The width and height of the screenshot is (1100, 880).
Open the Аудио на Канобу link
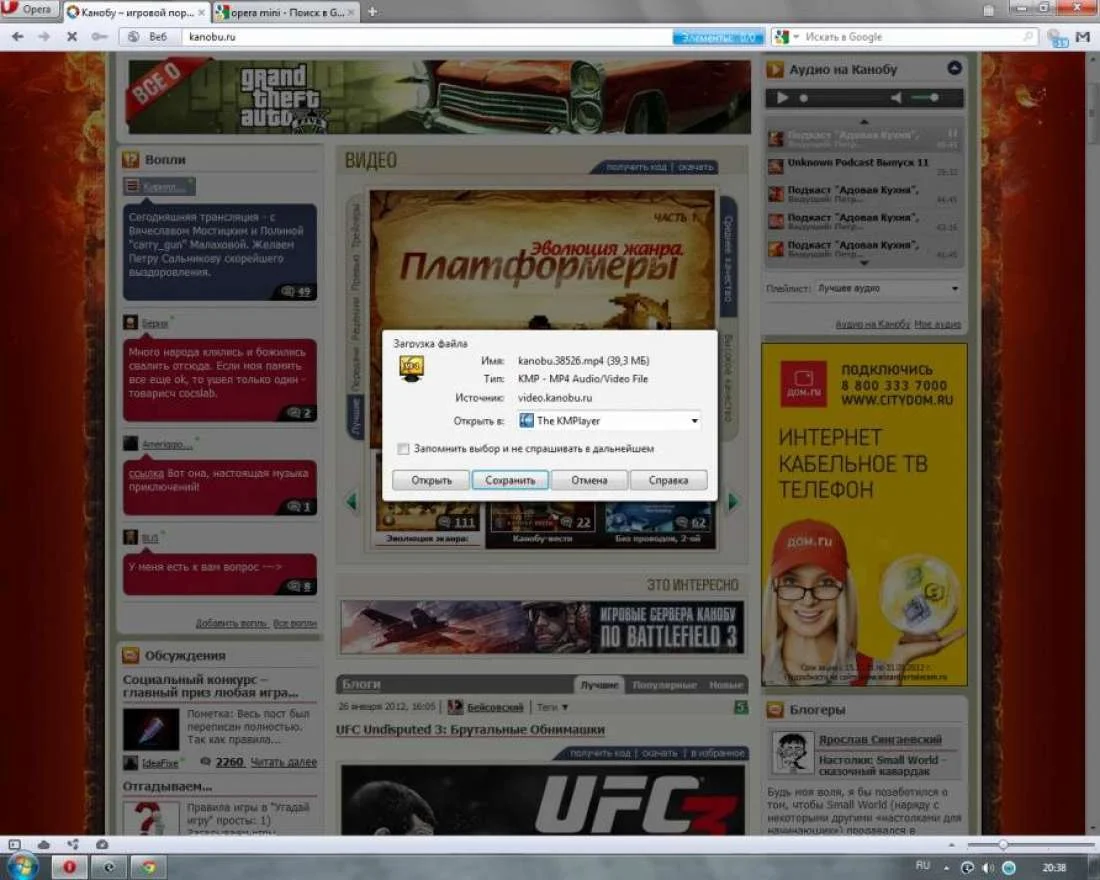point(872,324)
